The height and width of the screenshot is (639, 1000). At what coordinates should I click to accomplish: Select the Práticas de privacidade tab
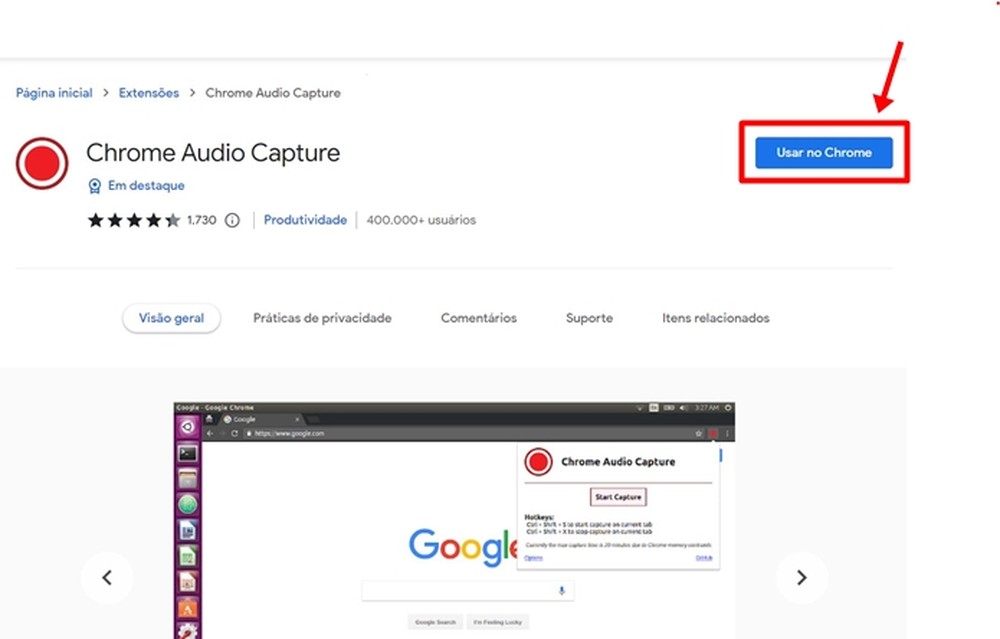click(322, 317)
